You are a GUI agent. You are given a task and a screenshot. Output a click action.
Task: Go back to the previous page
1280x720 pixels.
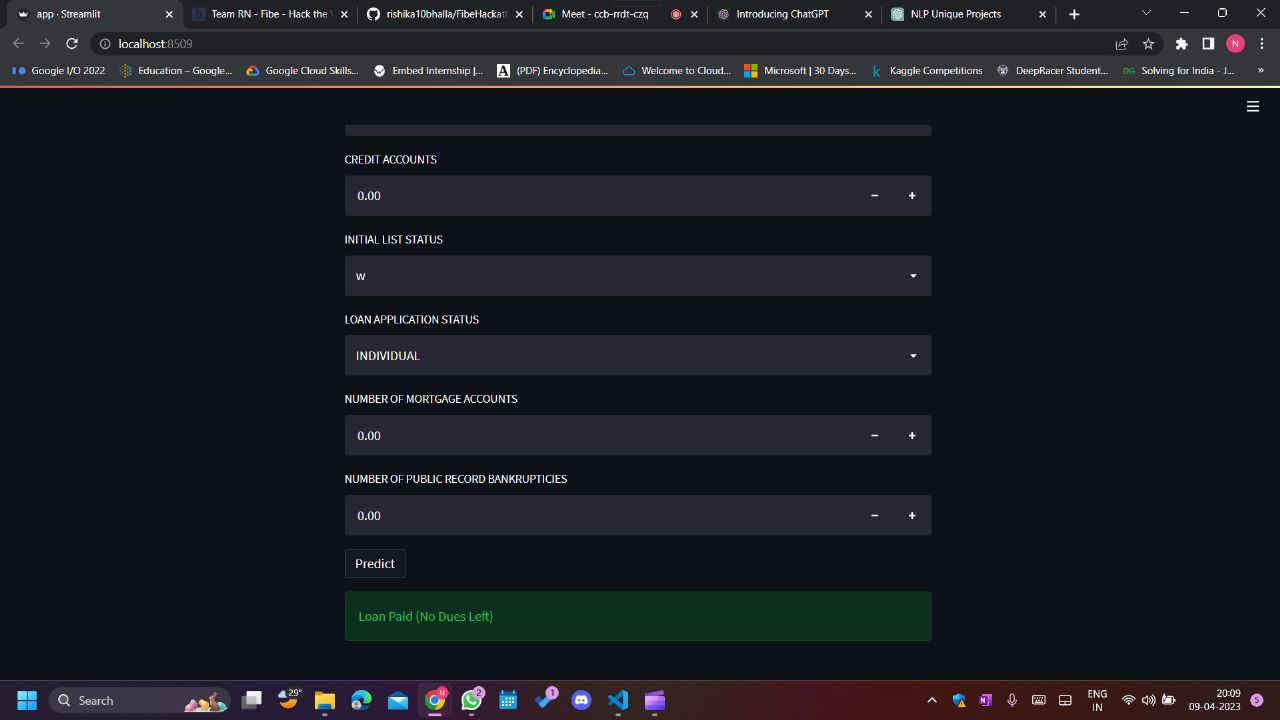point(18,44)
